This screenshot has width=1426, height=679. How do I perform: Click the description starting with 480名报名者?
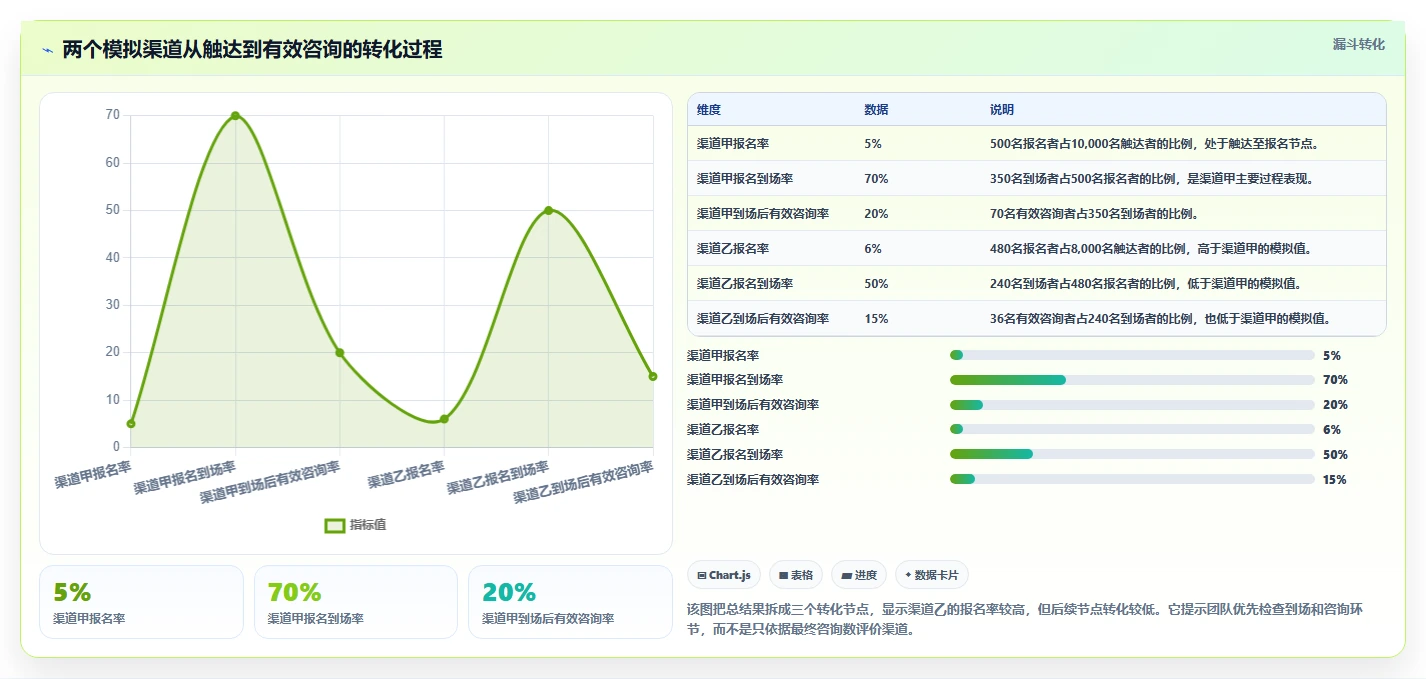tap(1151, 248)
